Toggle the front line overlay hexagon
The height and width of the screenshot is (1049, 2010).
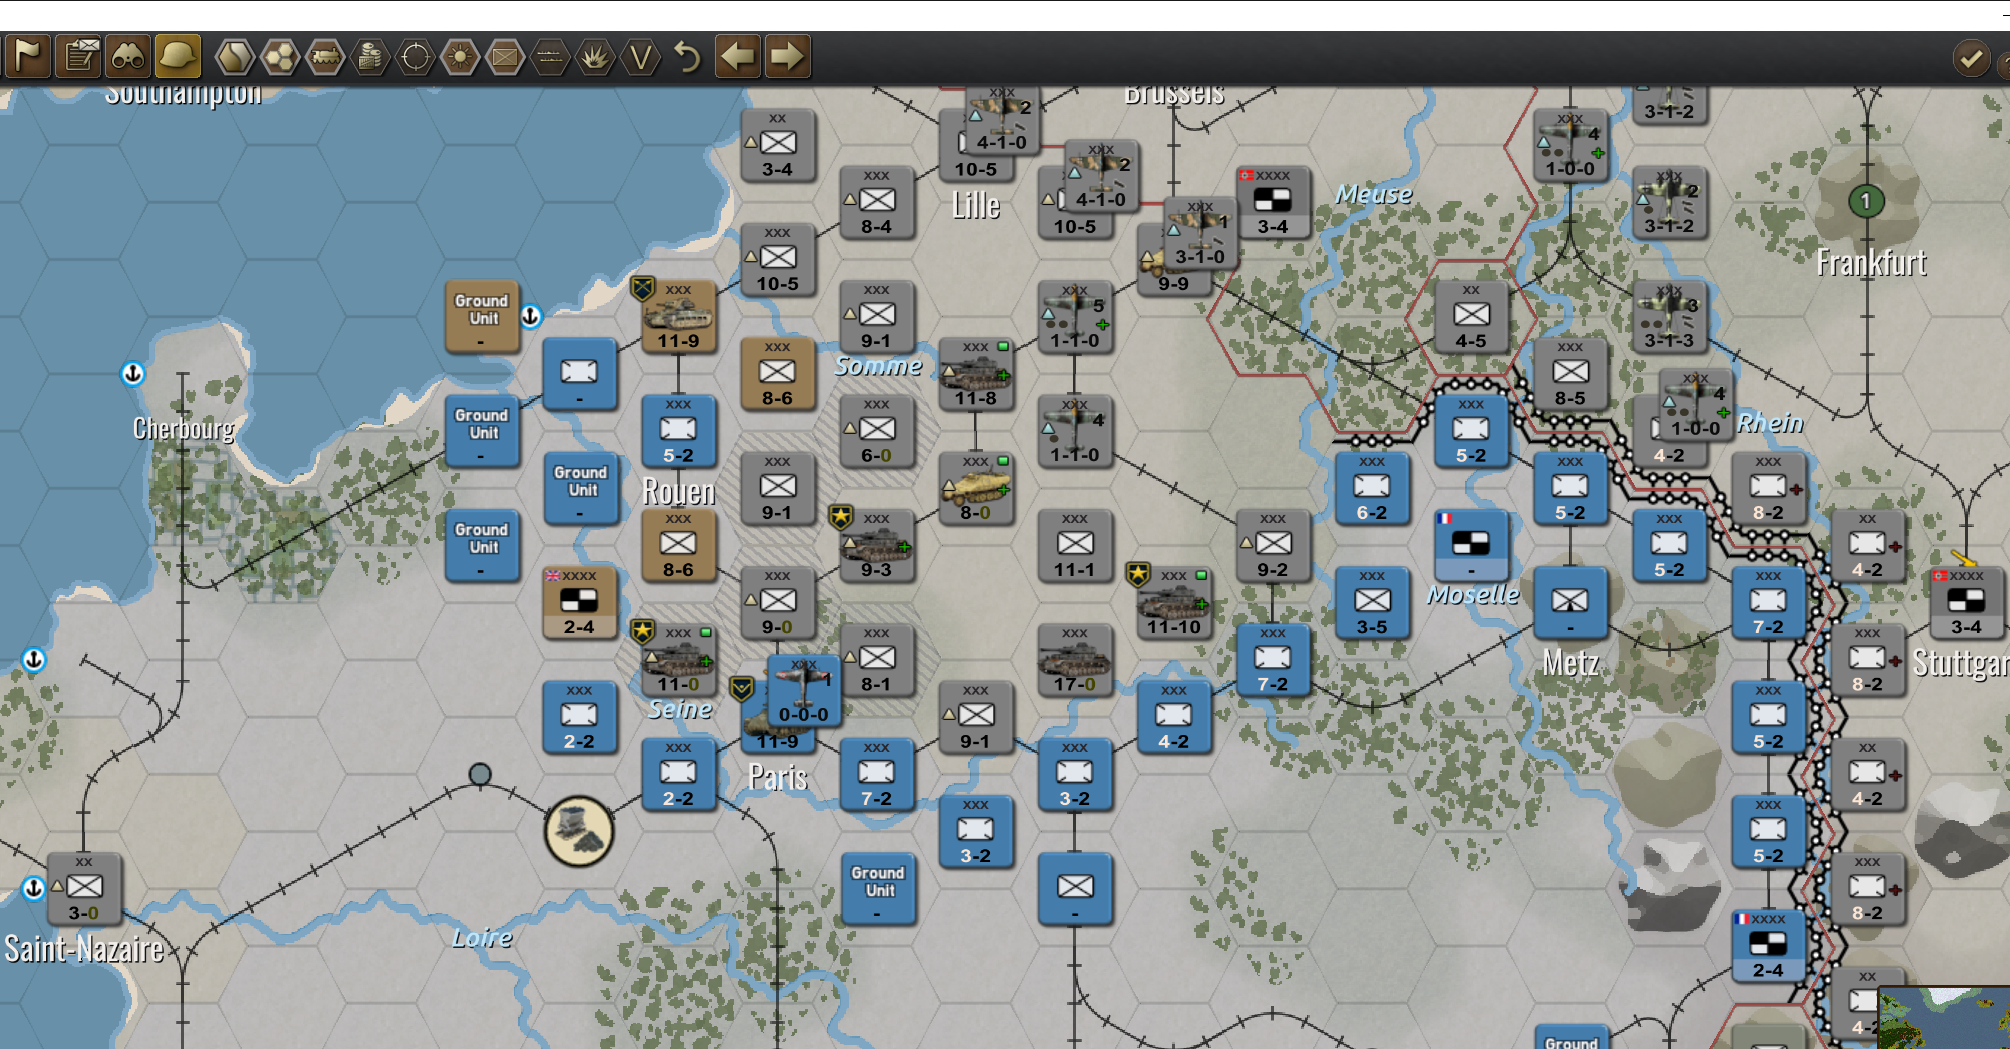pos(550,57)
